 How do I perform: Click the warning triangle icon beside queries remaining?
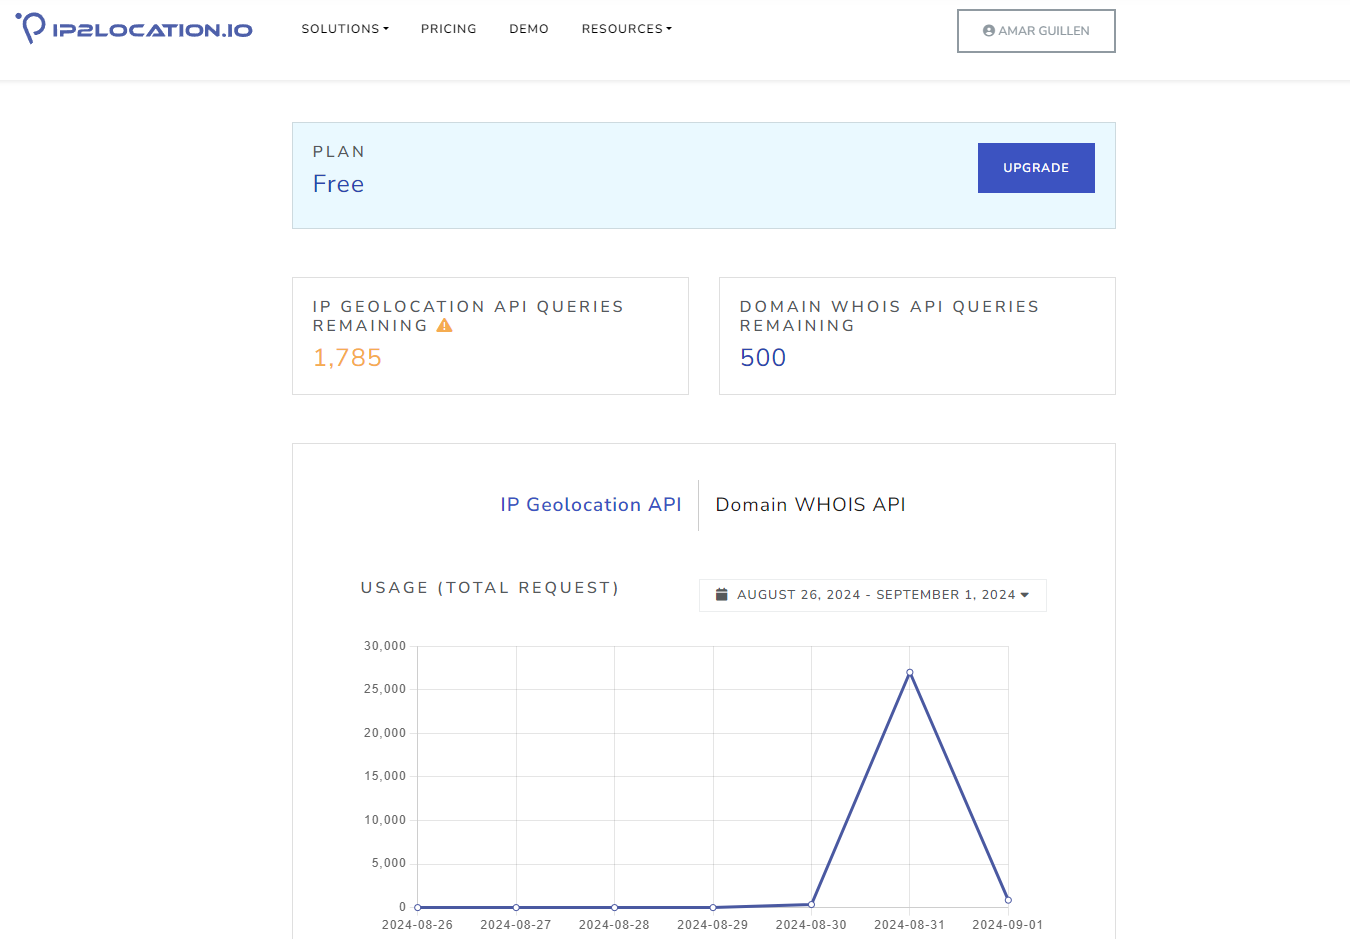click(x=445, y=326)
